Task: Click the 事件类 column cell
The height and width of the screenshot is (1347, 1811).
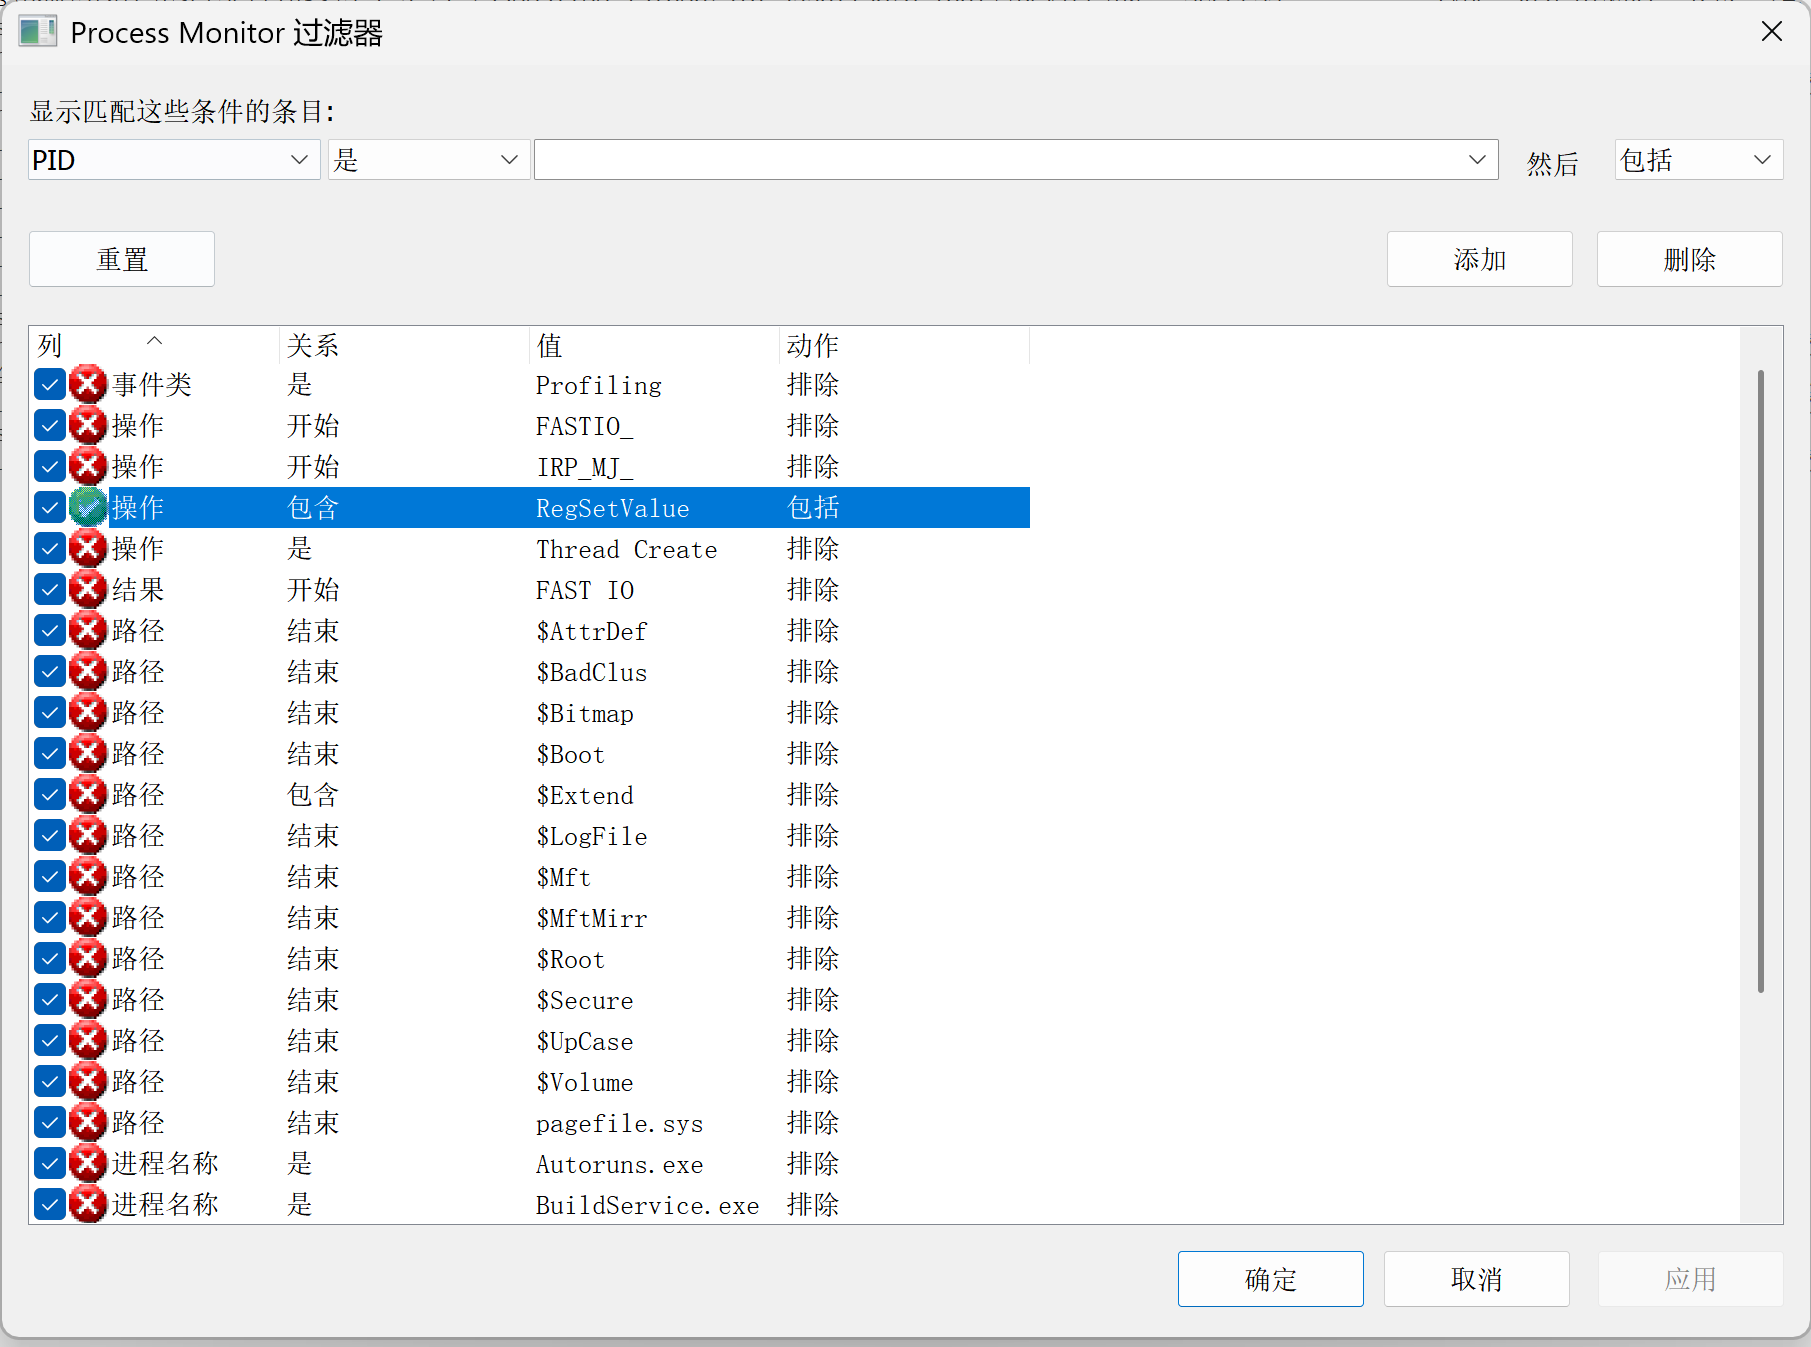Action: pos(152,384)
